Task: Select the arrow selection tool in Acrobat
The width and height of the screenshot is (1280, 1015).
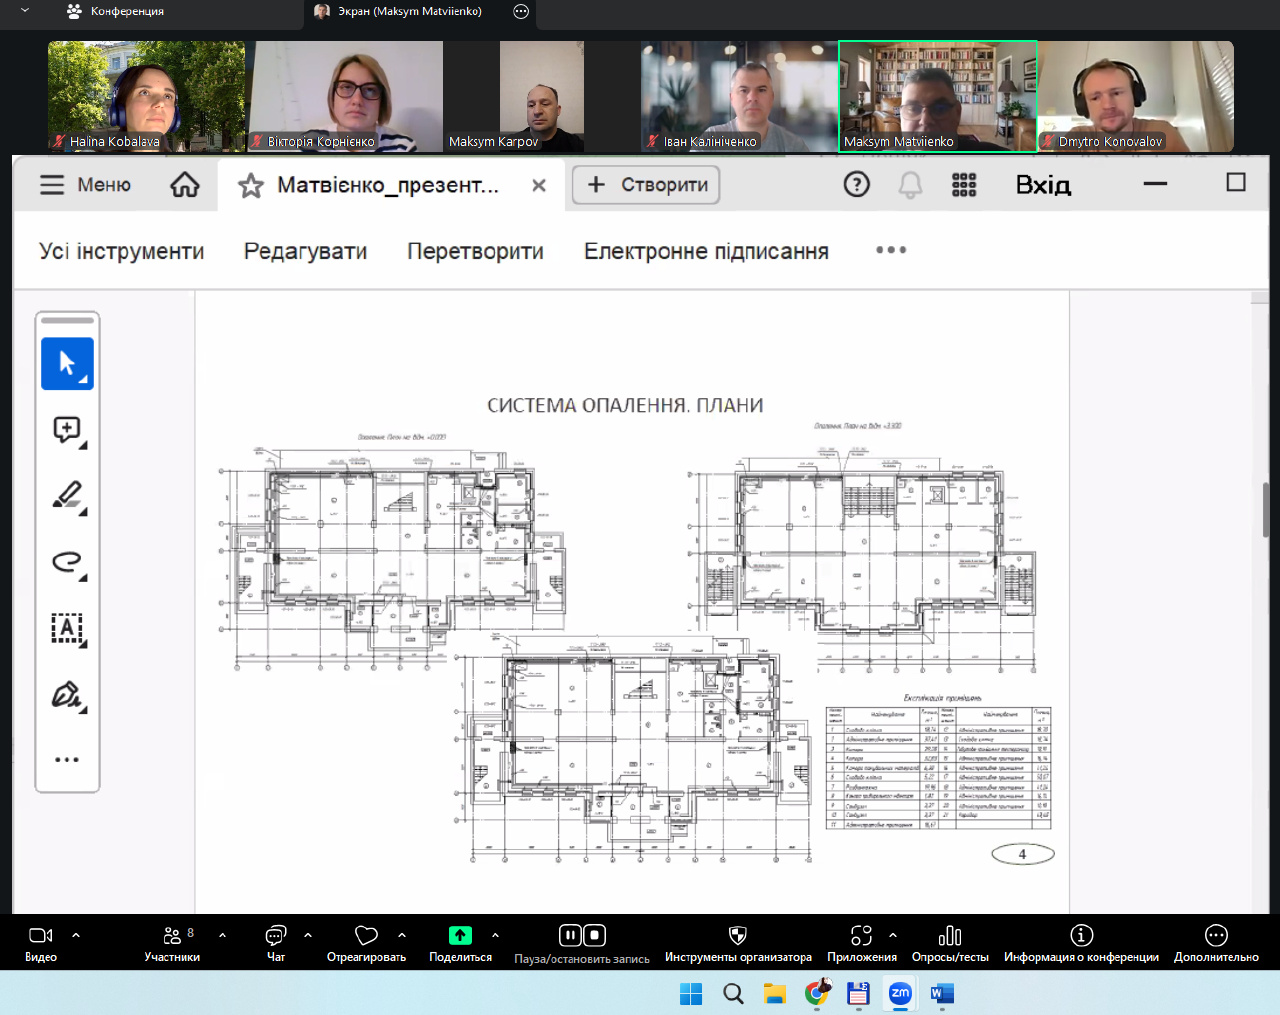Action: [67, 363]
